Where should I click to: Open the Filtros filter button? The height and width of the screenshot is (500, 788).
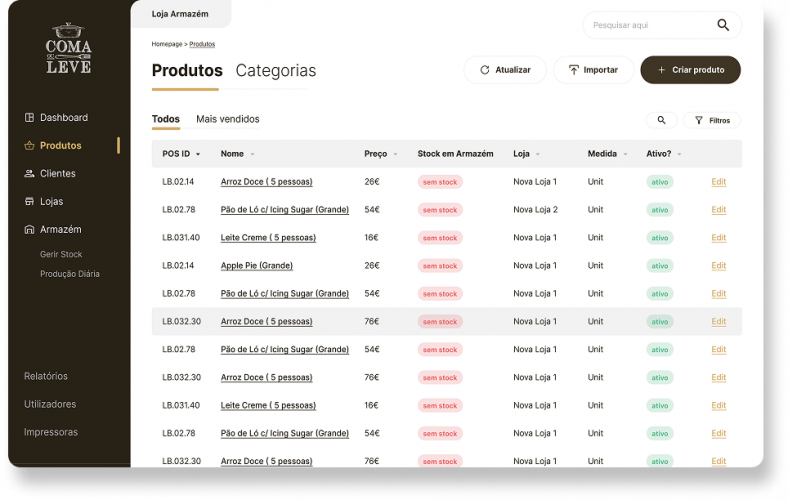click(x=712, y=120)
